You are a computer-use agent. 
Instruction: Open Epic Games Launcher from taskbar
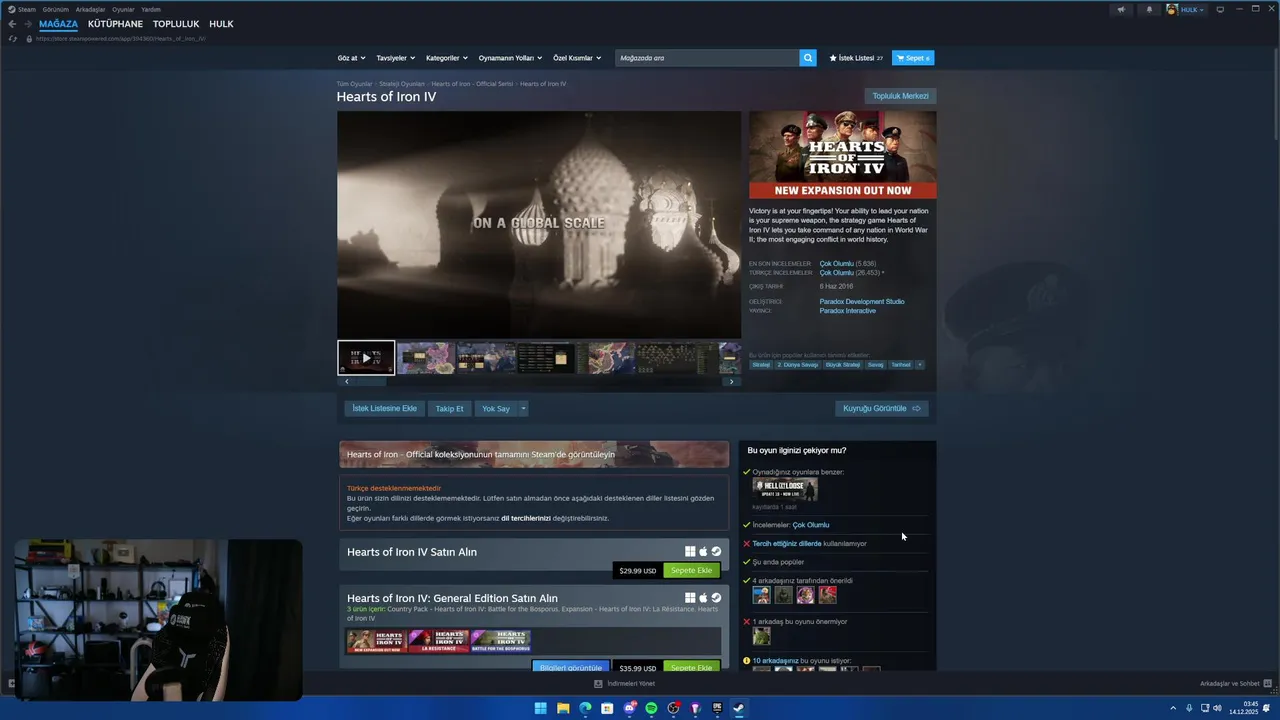[x=717, y=708]
